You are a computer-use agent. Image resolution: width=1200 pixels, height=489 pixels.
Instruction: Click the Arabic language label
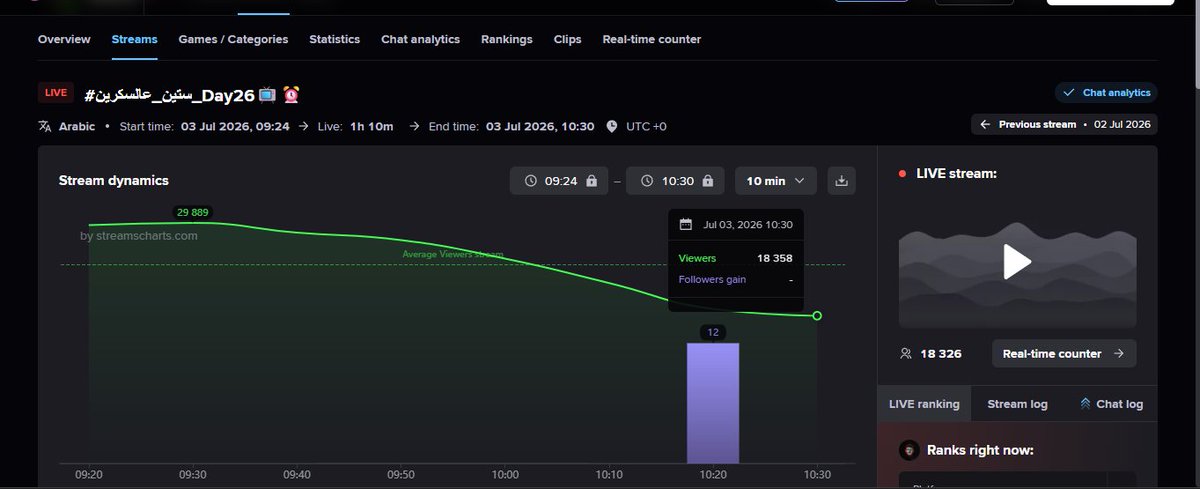tap(77, 127)
